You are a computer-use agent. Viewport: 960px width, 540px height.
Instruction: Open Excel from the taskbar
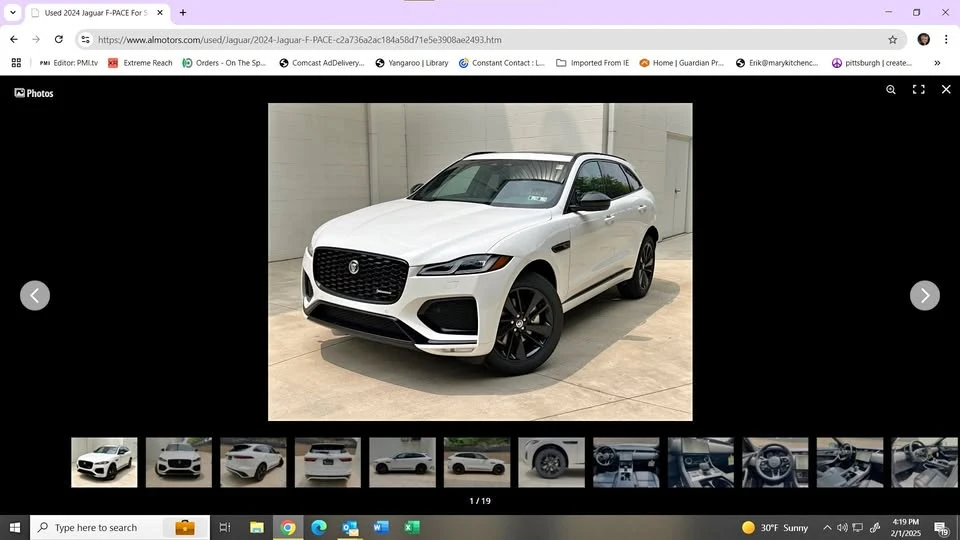coord(412,527)
